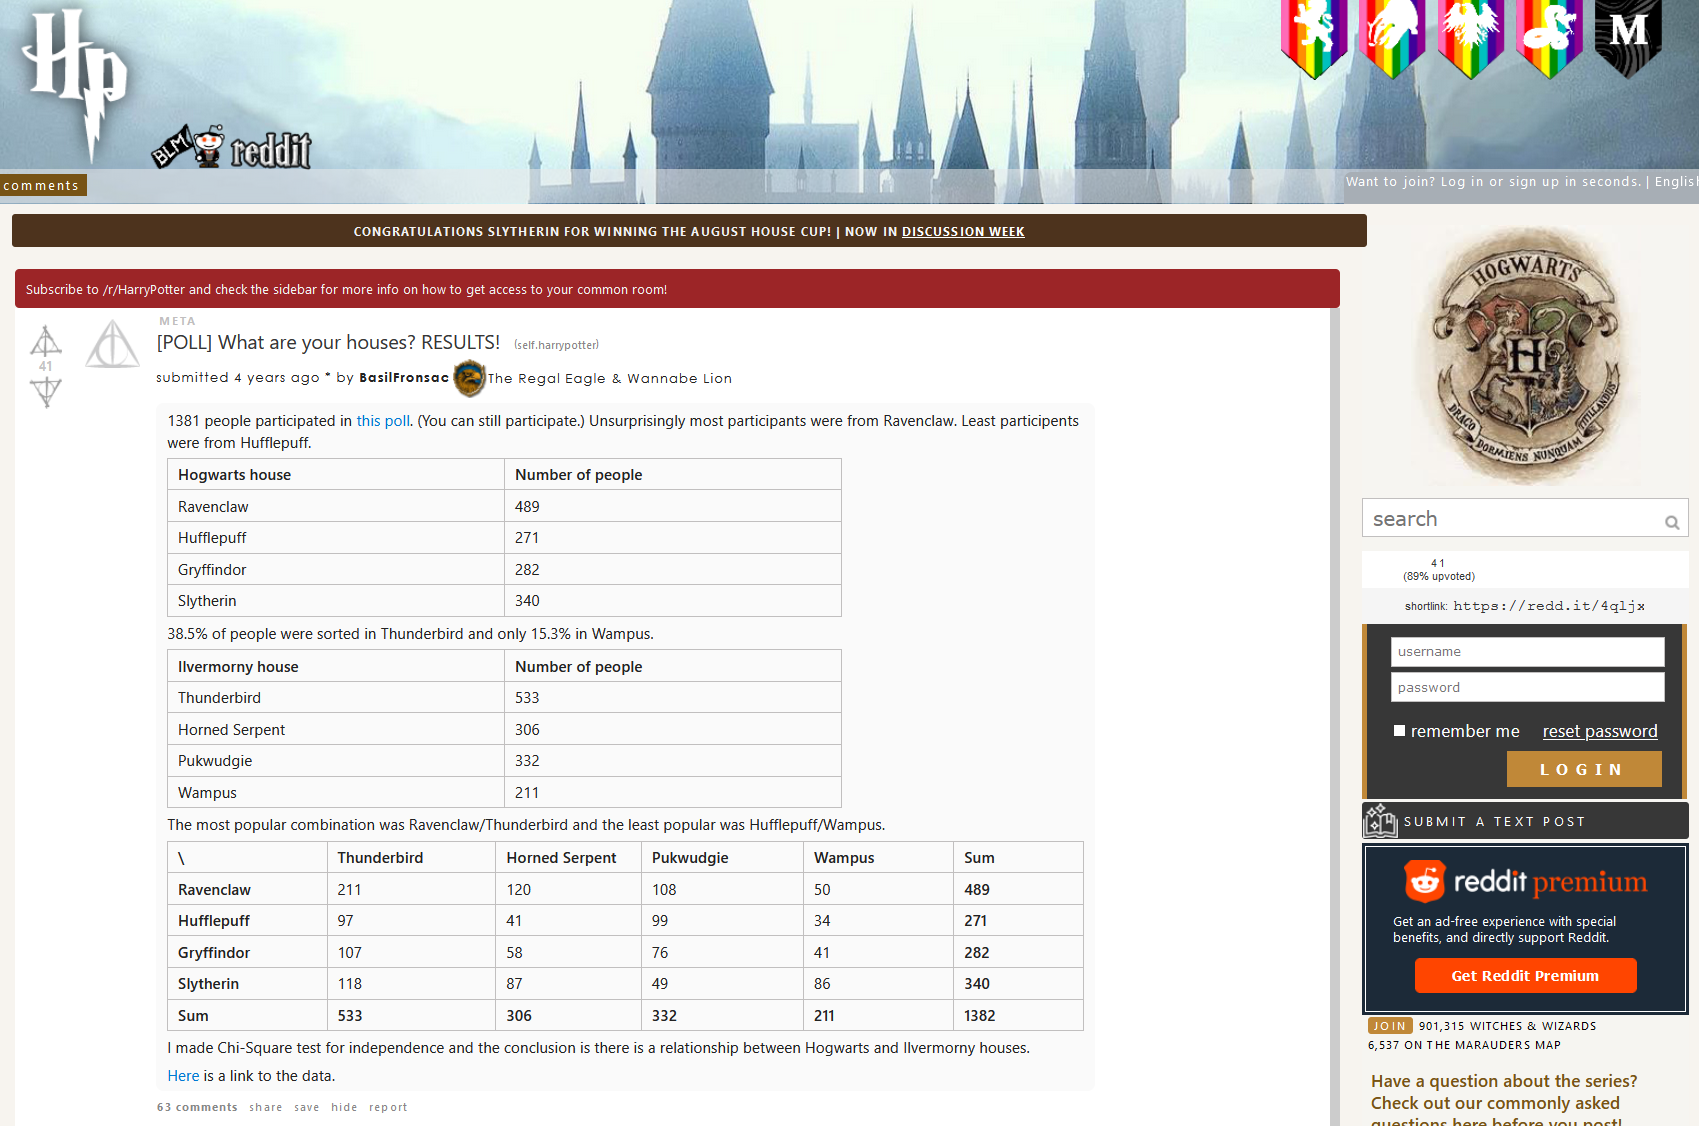Click 'Log in or sign up' header link
1699x1126 pixels.
(1540, 182)
